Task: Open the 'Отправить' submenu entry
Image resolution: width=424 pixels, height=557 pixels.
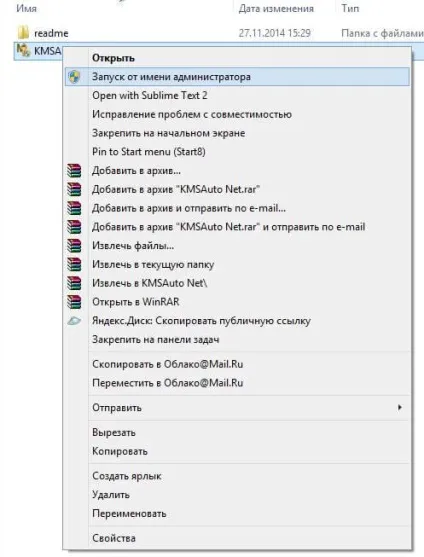Action: click(237, 408)
